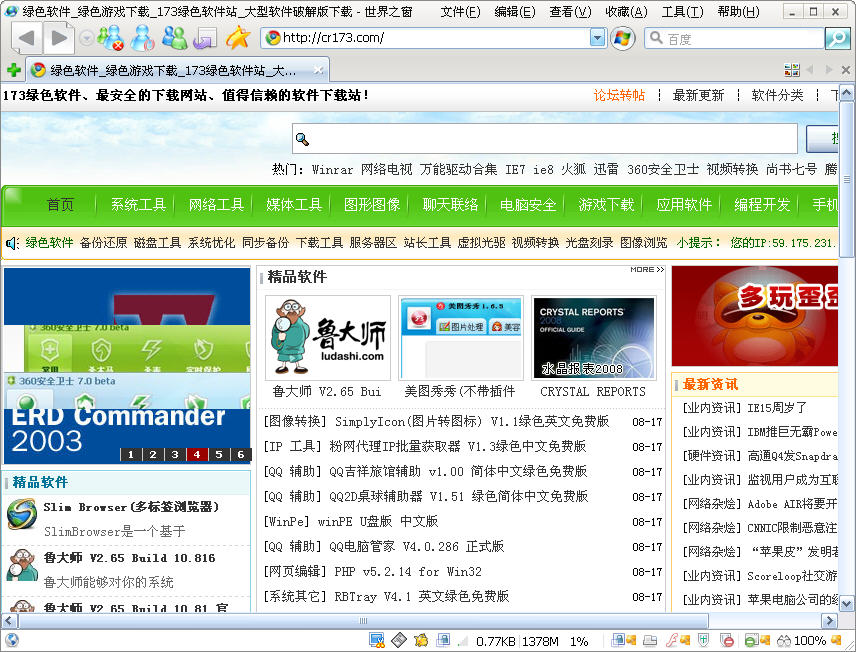The width and height of the screenshot is (856, 652).
Task: Open the 查看(V) menu
Action: [570, 11]
